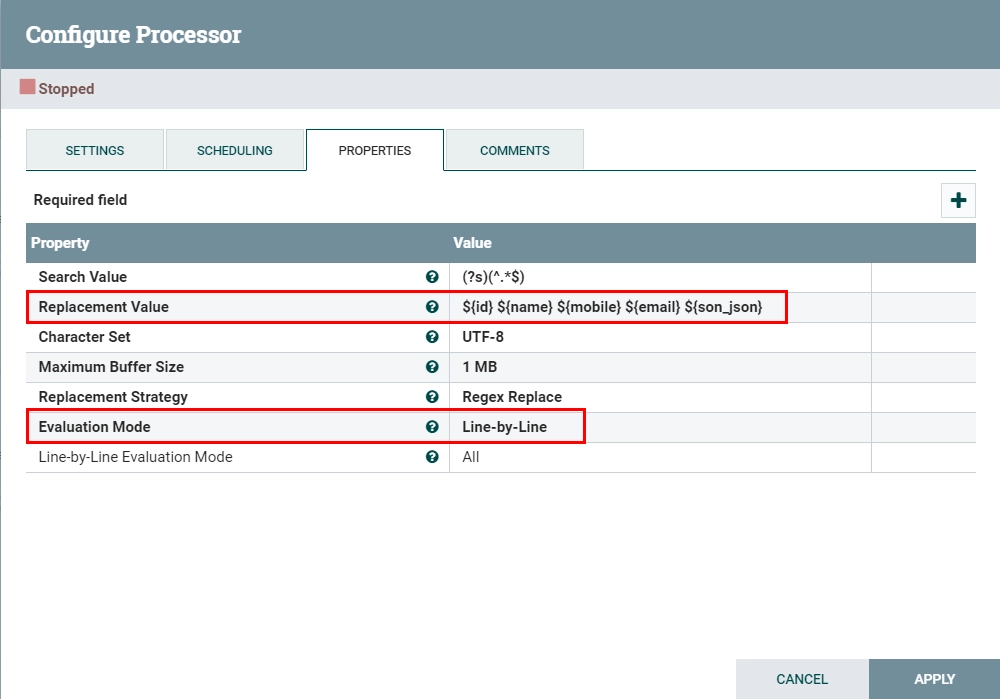Open Replacement Strategy Regex Replace value
This screenshot has height=699, width=1000.
[660, 397]
